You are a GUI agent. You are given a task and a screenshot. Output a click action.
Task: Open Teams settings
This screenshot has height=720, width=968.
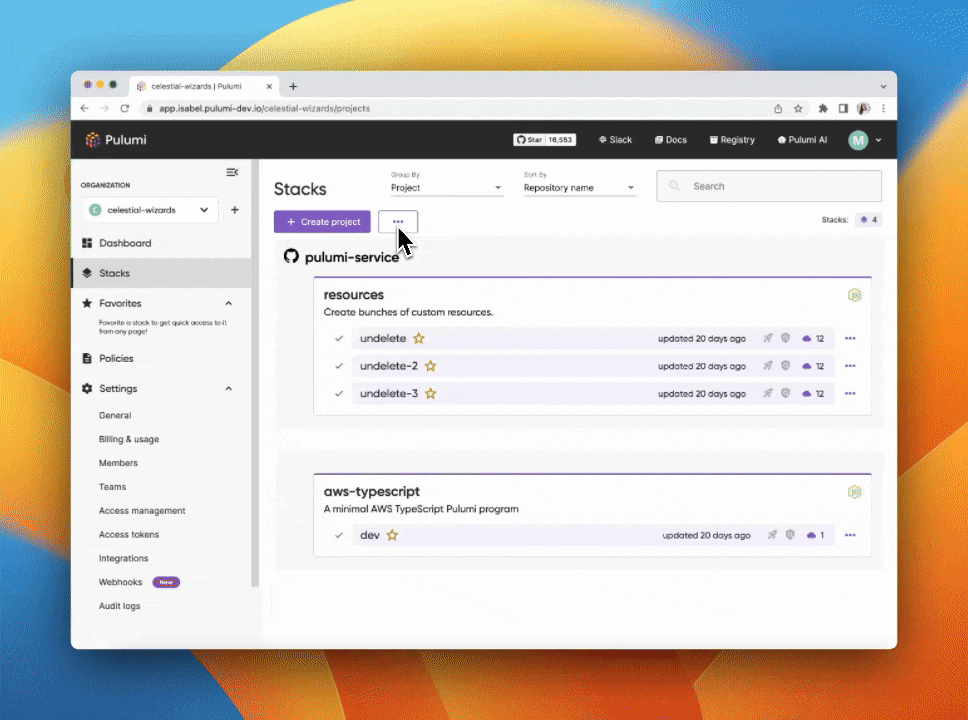click(112, 487)
